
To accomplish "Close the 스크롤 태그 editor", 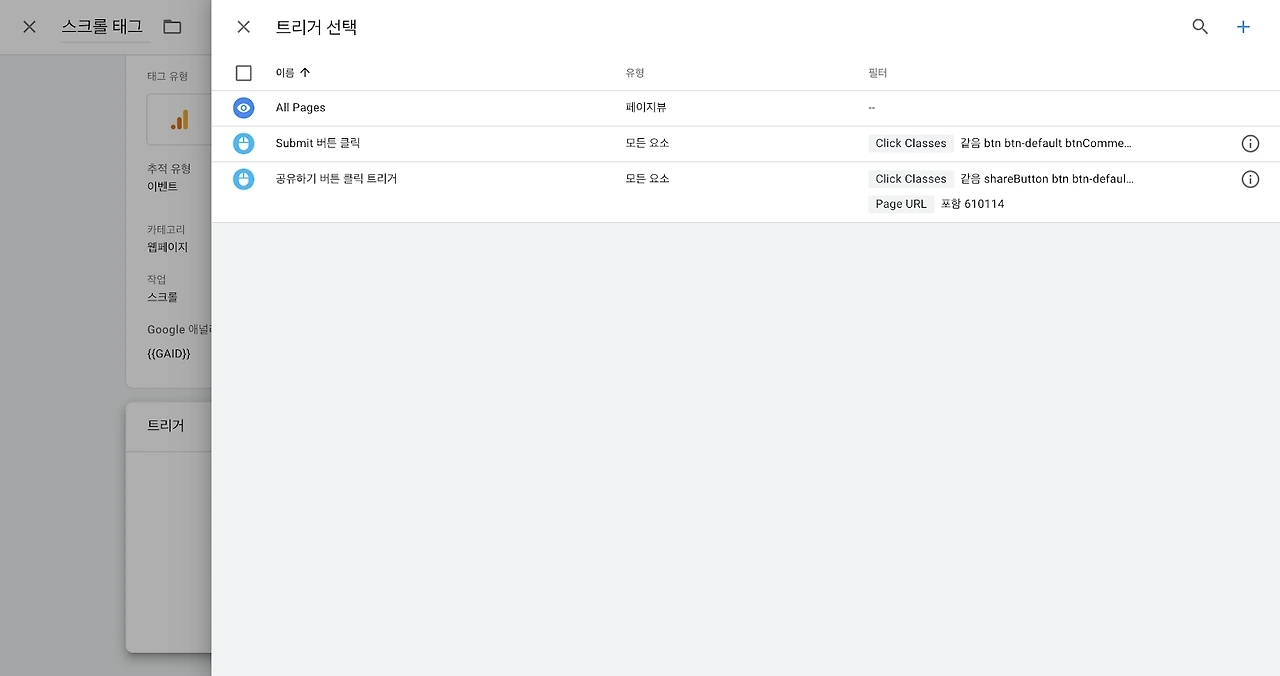I will [x=29, y=27].
